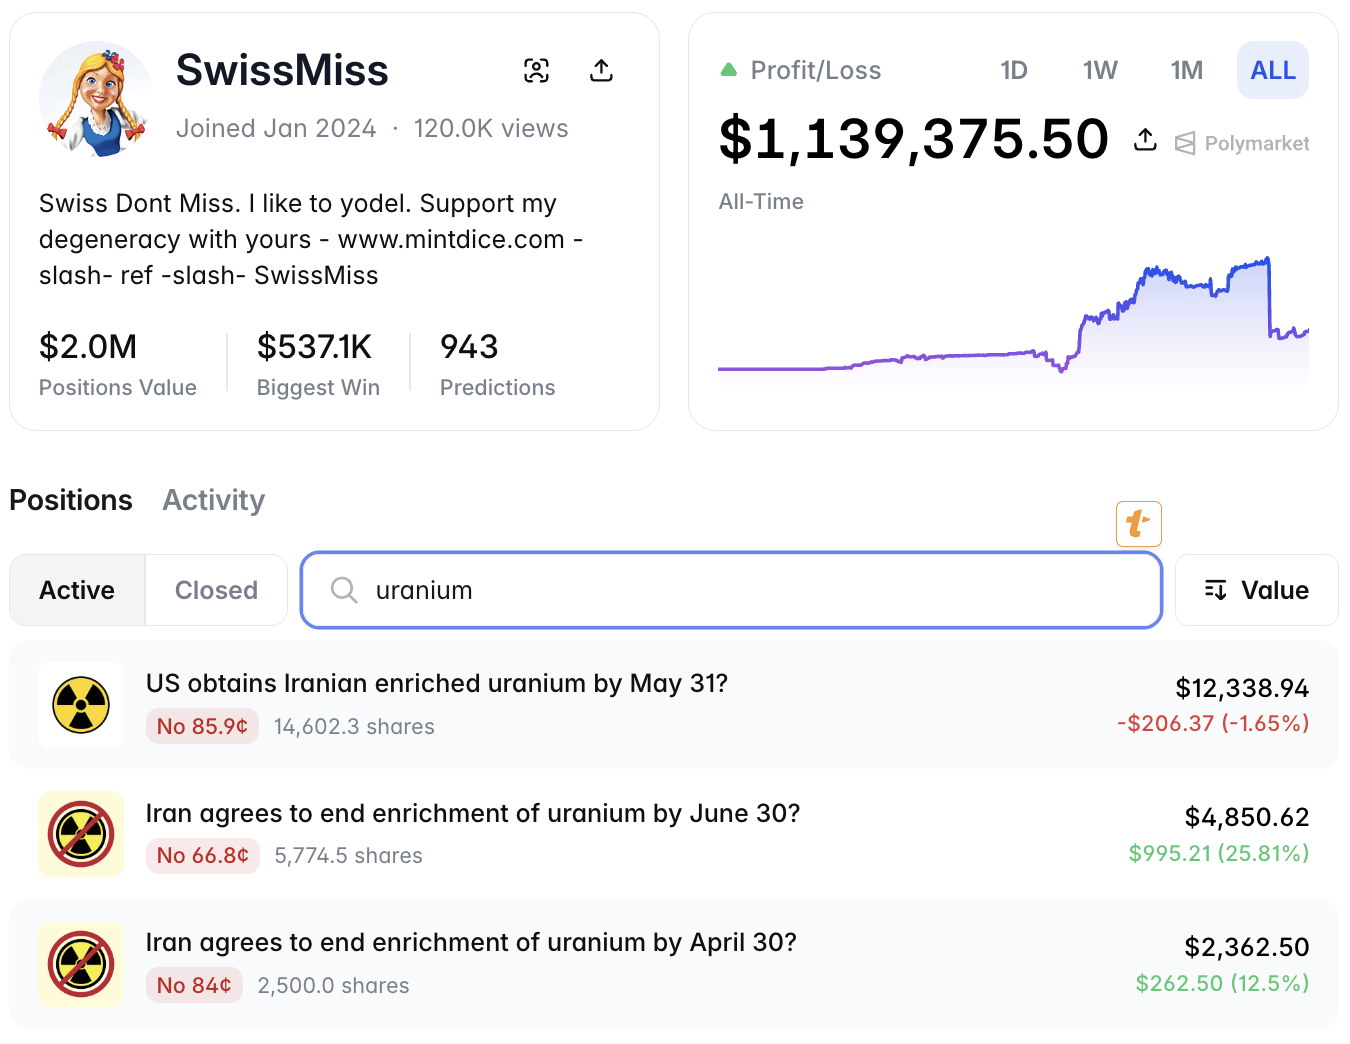Click the export icon beside the profit total
Image resolution: width=1350 pixels, height=1044 pixels.
pyautogui.click(x=1144, y=140)
